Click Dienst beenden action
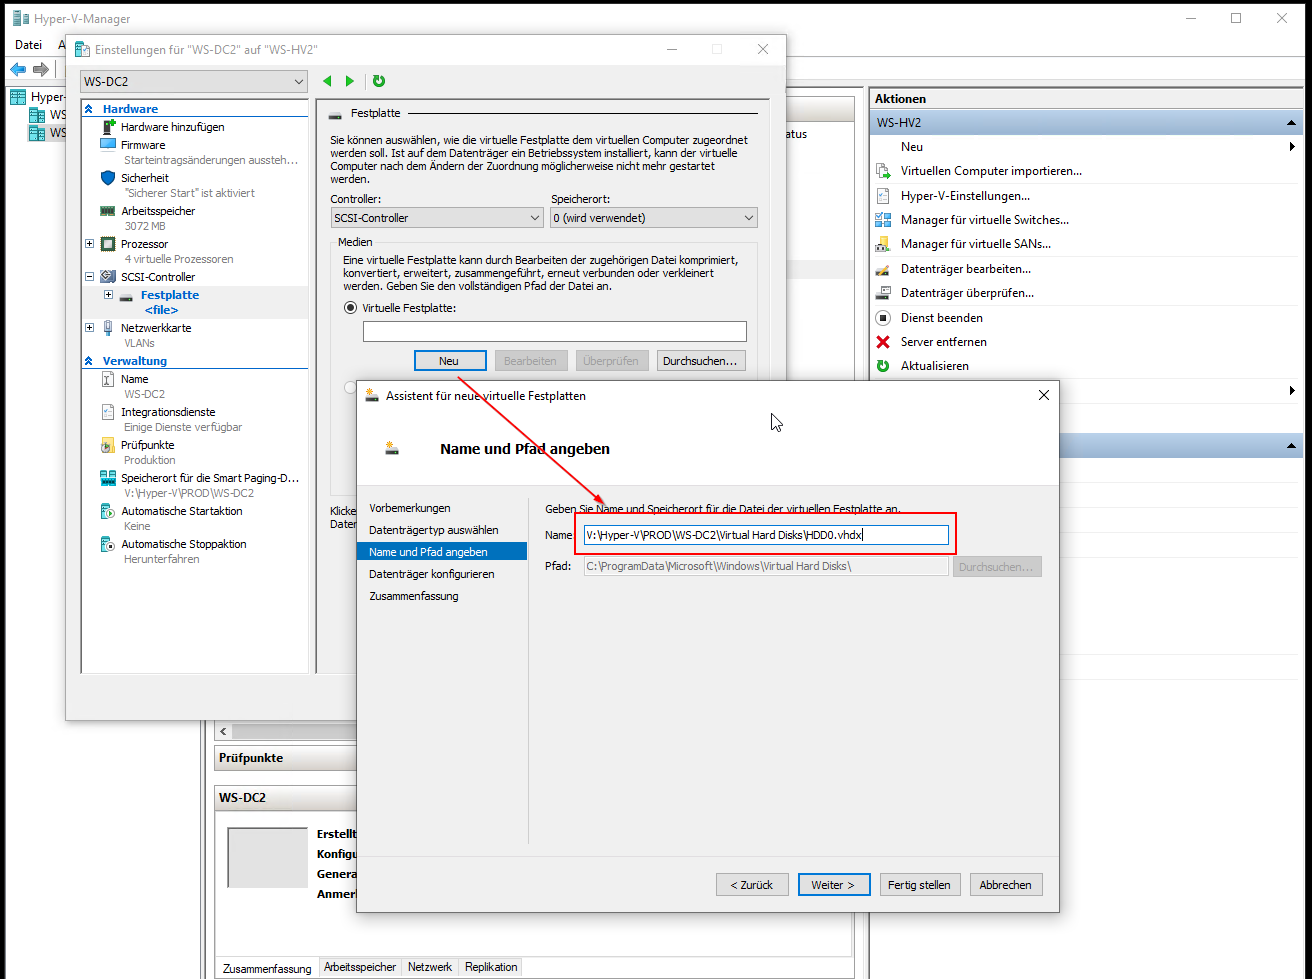1312x979 pixels. (x=942, y=318)
